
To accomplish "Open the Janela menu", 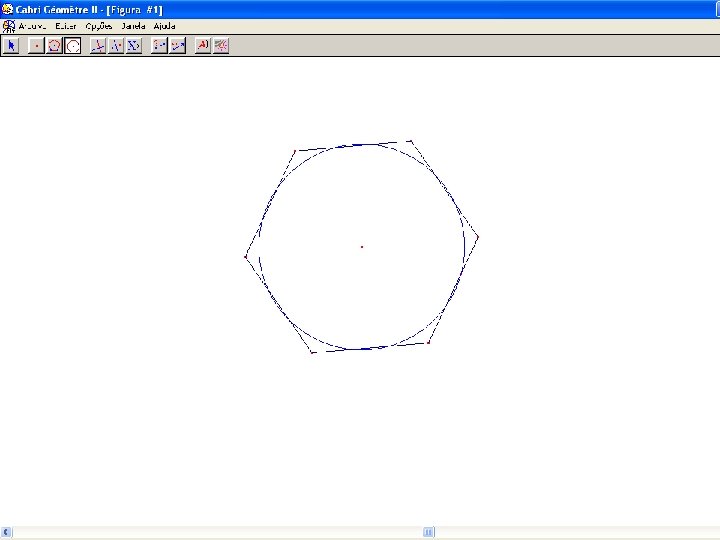I will (x=133, y=26).
